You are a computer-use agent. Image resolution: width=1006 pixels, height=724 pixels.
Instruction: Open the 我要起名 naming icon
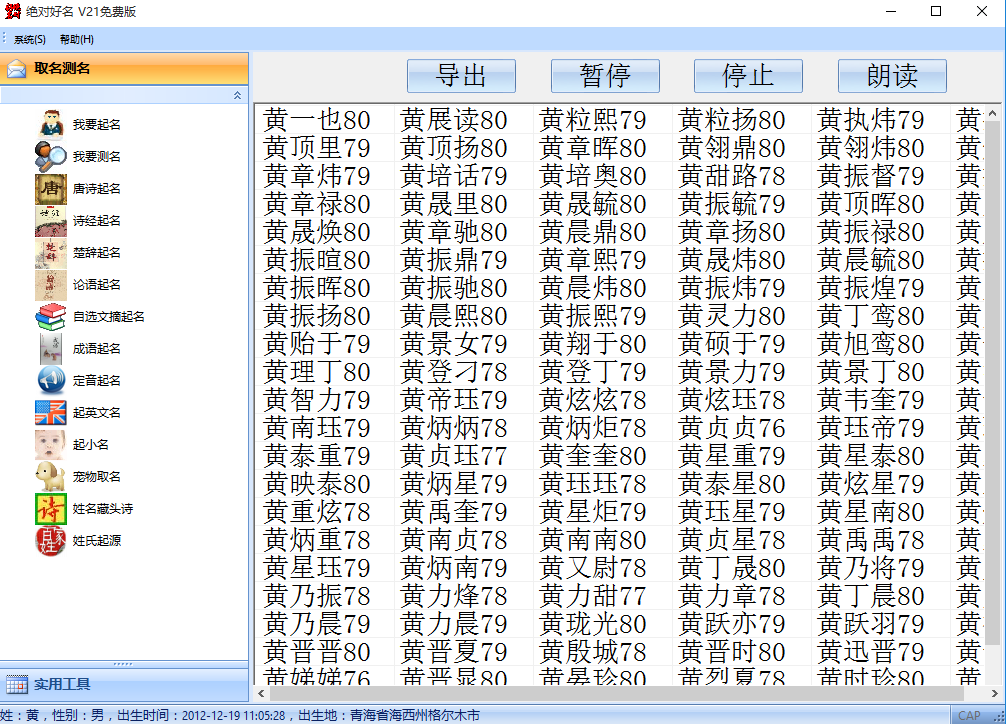pos(50,124)
